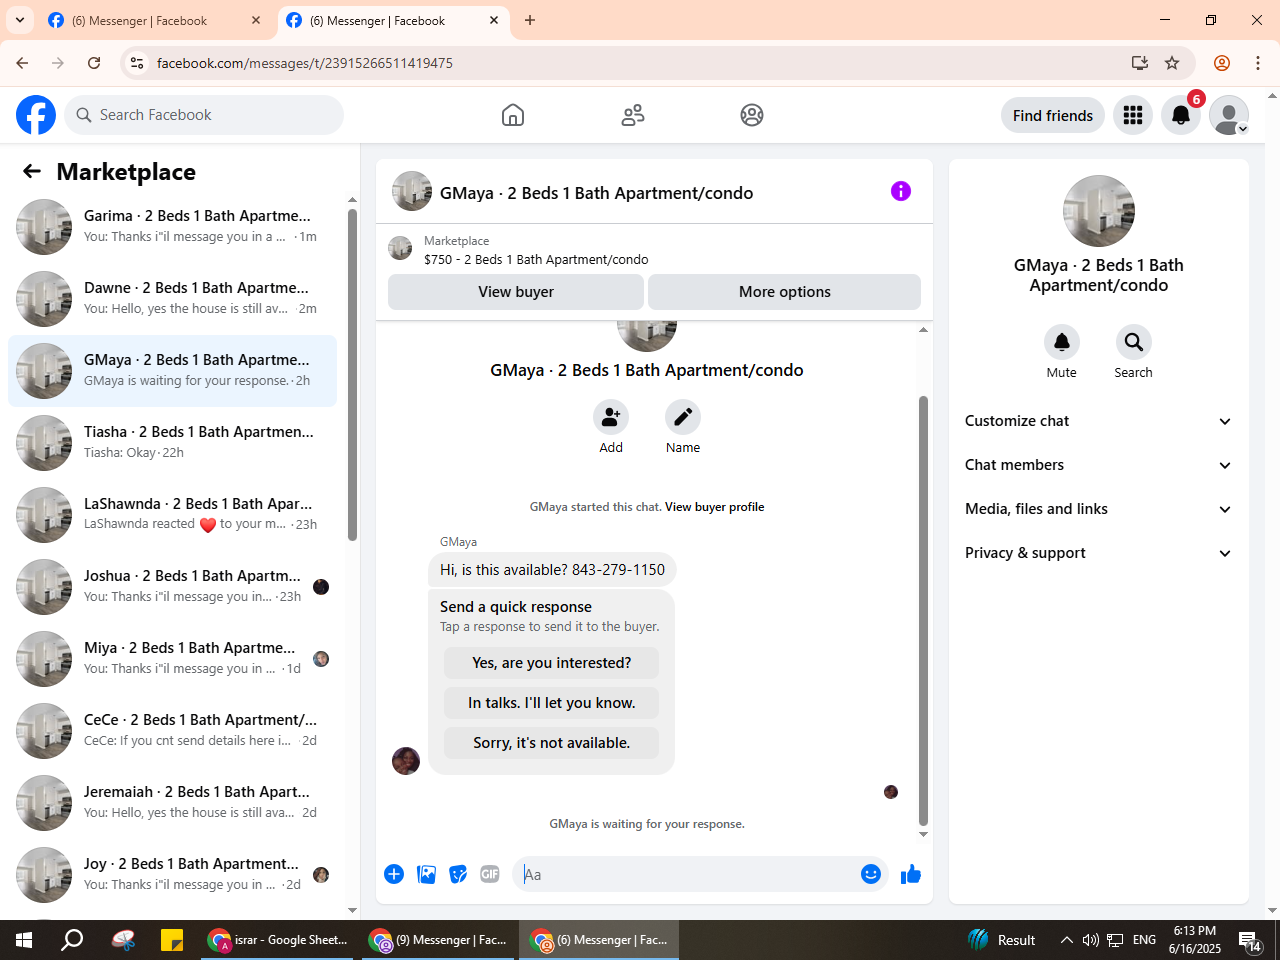Open the install app icon in the address bar
The image size is (1280, 960).
pyautogui.click(x=1140, y=63)
